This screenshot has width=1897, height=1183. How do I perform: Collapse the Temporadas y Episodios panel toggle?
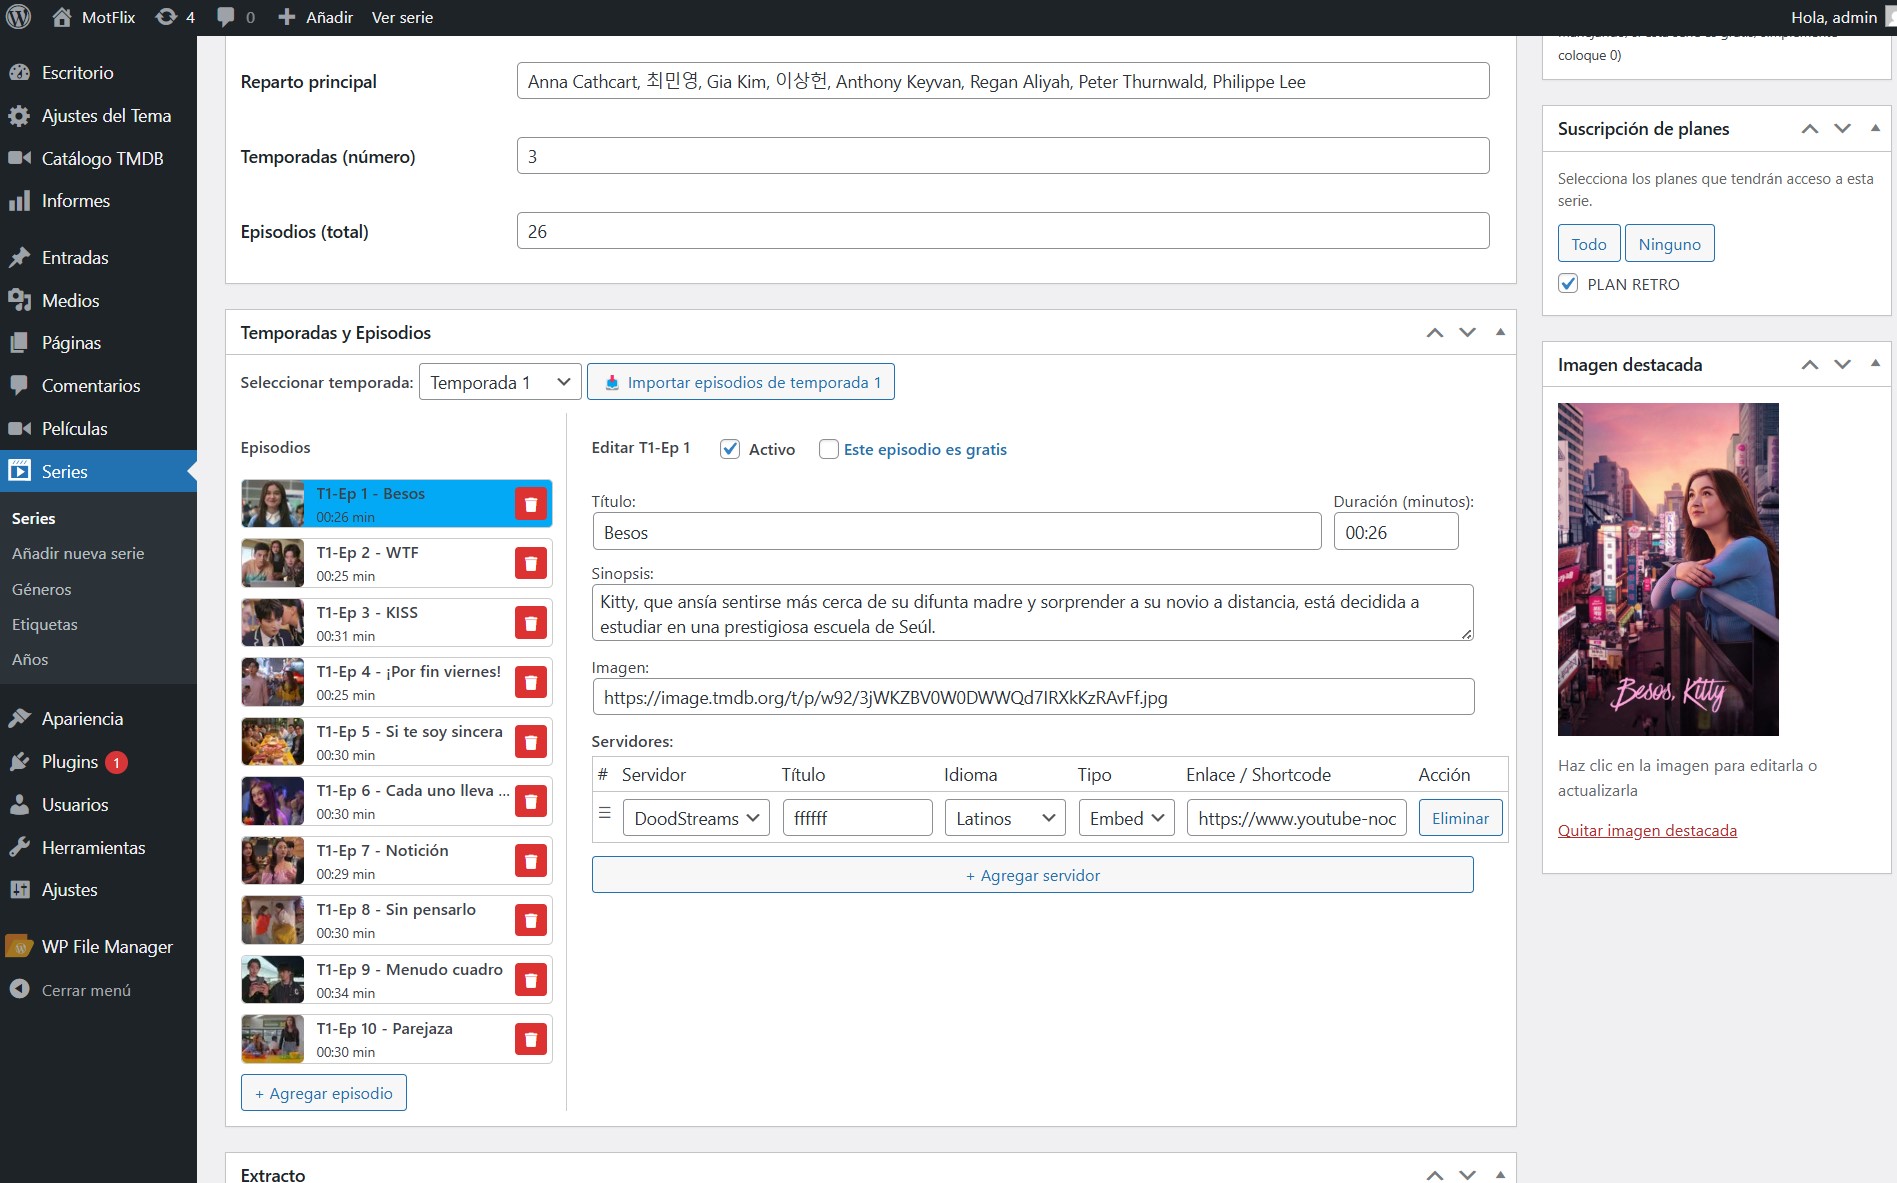point(1500,332)
